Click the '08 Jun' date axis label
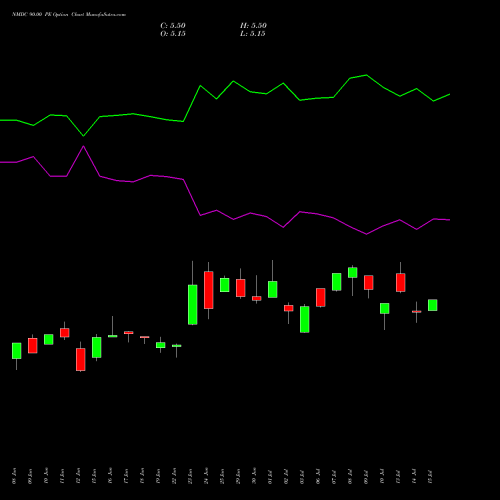The height and width of the screenshot is (500, 500). (x=14, y=476)
